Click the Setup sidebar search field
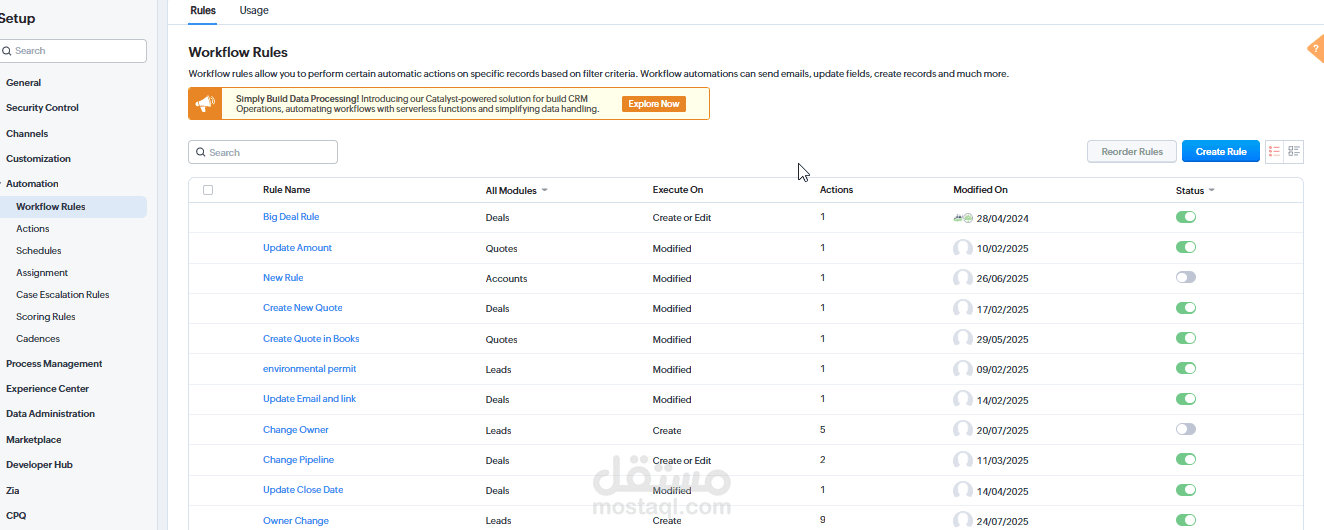This screenshot has width=1324, height=530. tap(72, 51)
